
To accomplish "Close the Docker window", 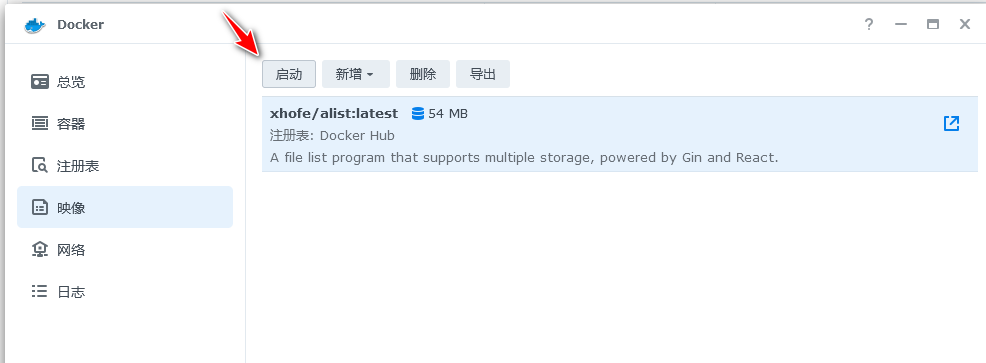I will click(965, 25).
